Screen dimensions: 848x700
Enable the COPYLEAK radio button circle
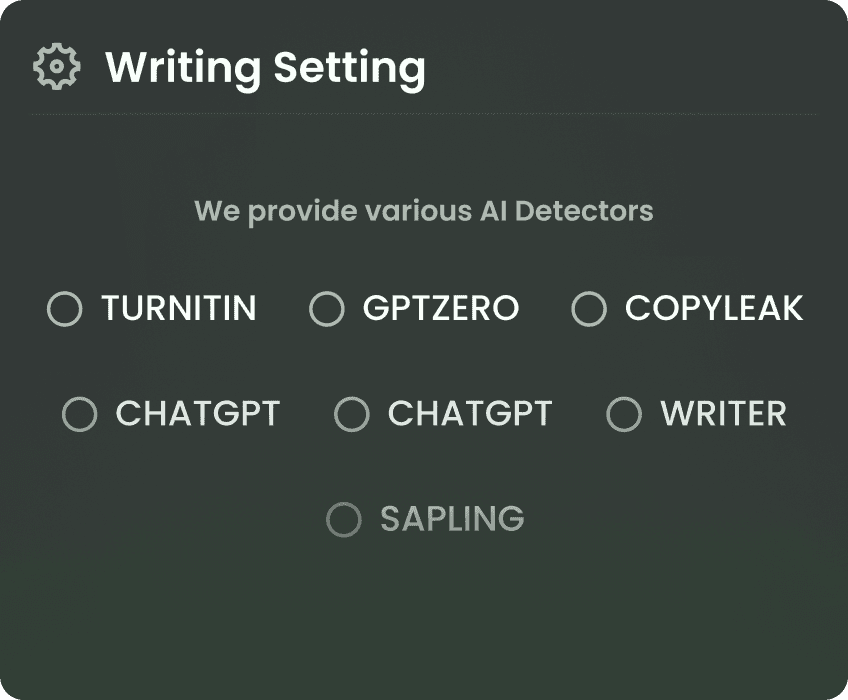(x=589, y=308)
